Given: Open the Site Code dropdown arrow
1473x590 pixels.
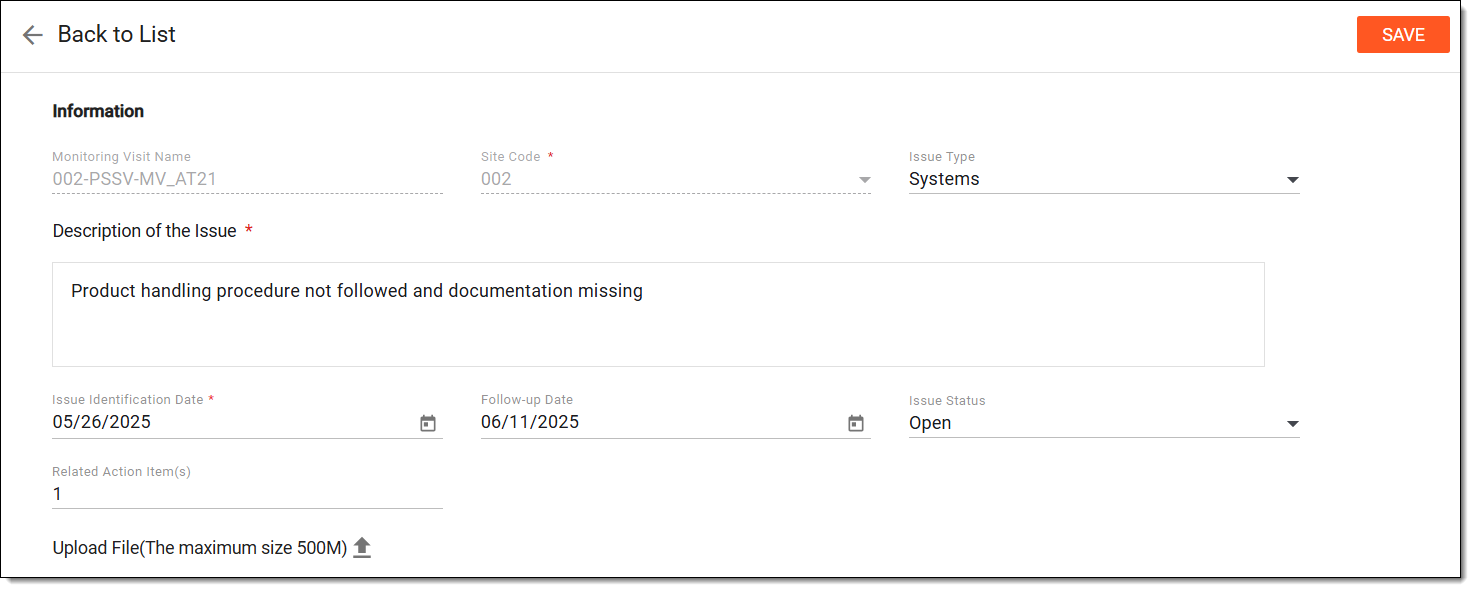Looking at the screenshot, I should coord(864,180).
